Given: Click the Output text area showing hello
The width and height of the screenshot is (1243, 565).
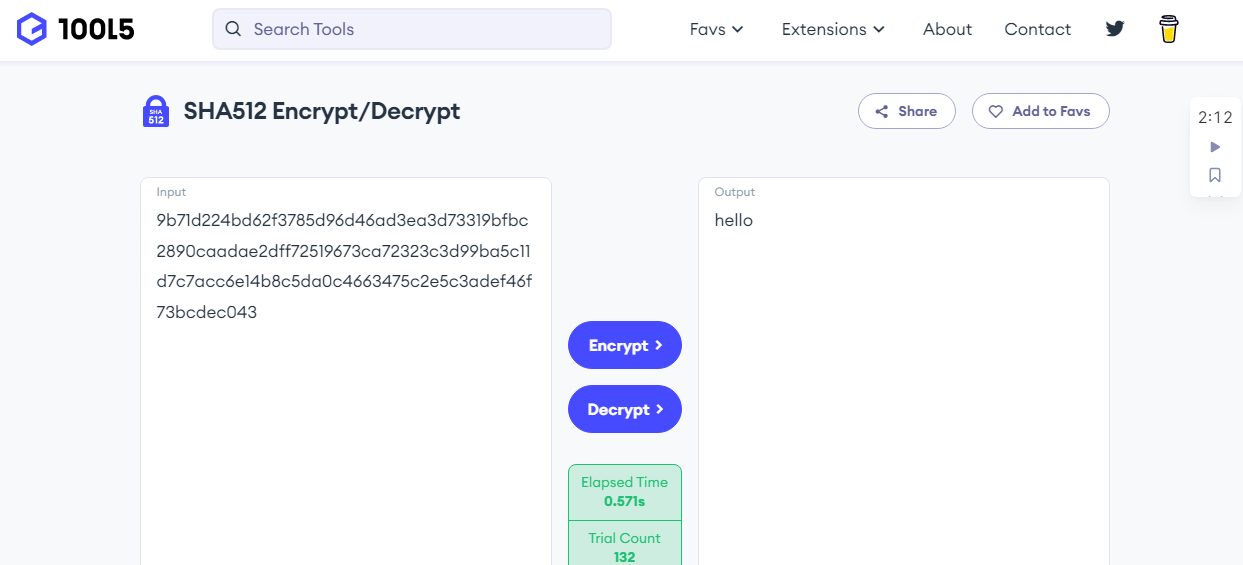Looking at the screenshot, I should pos(903,380).
